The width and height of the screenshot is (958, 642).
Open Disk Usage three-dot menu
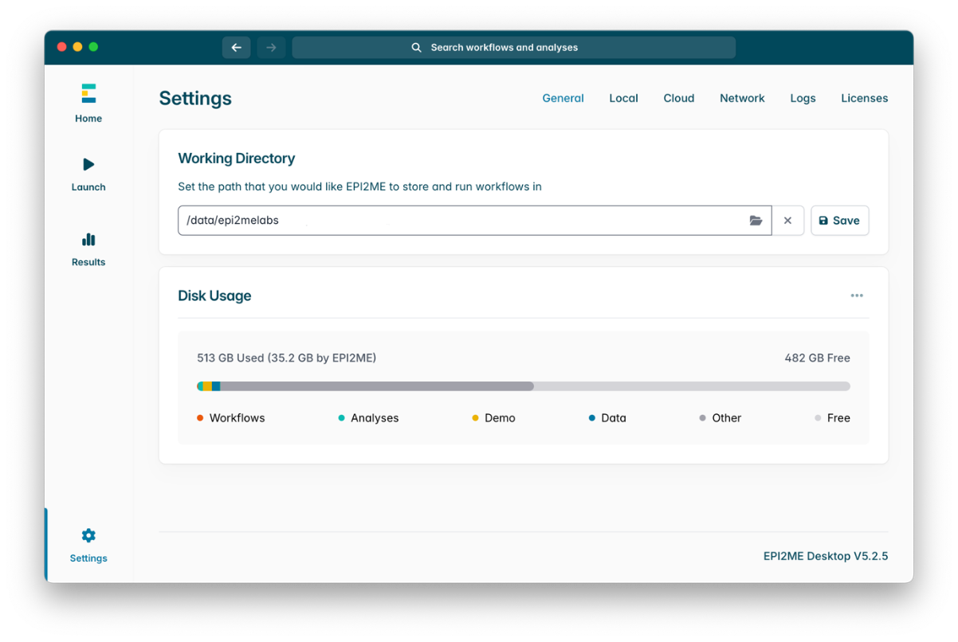(857, 296)
